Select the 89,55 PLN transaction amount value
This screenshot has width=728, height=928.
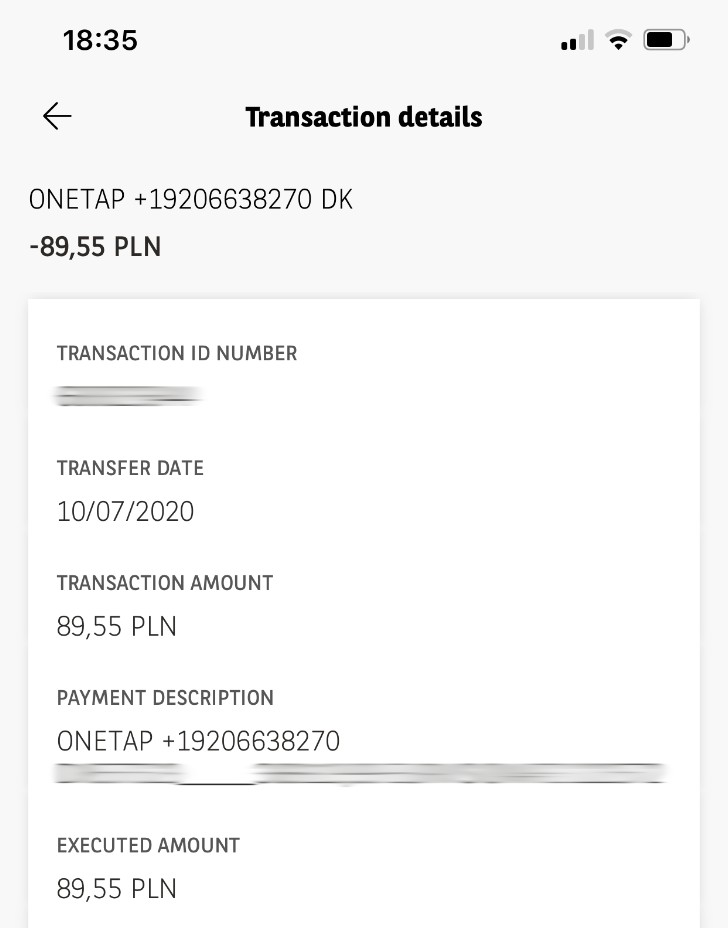coord(117,627)
